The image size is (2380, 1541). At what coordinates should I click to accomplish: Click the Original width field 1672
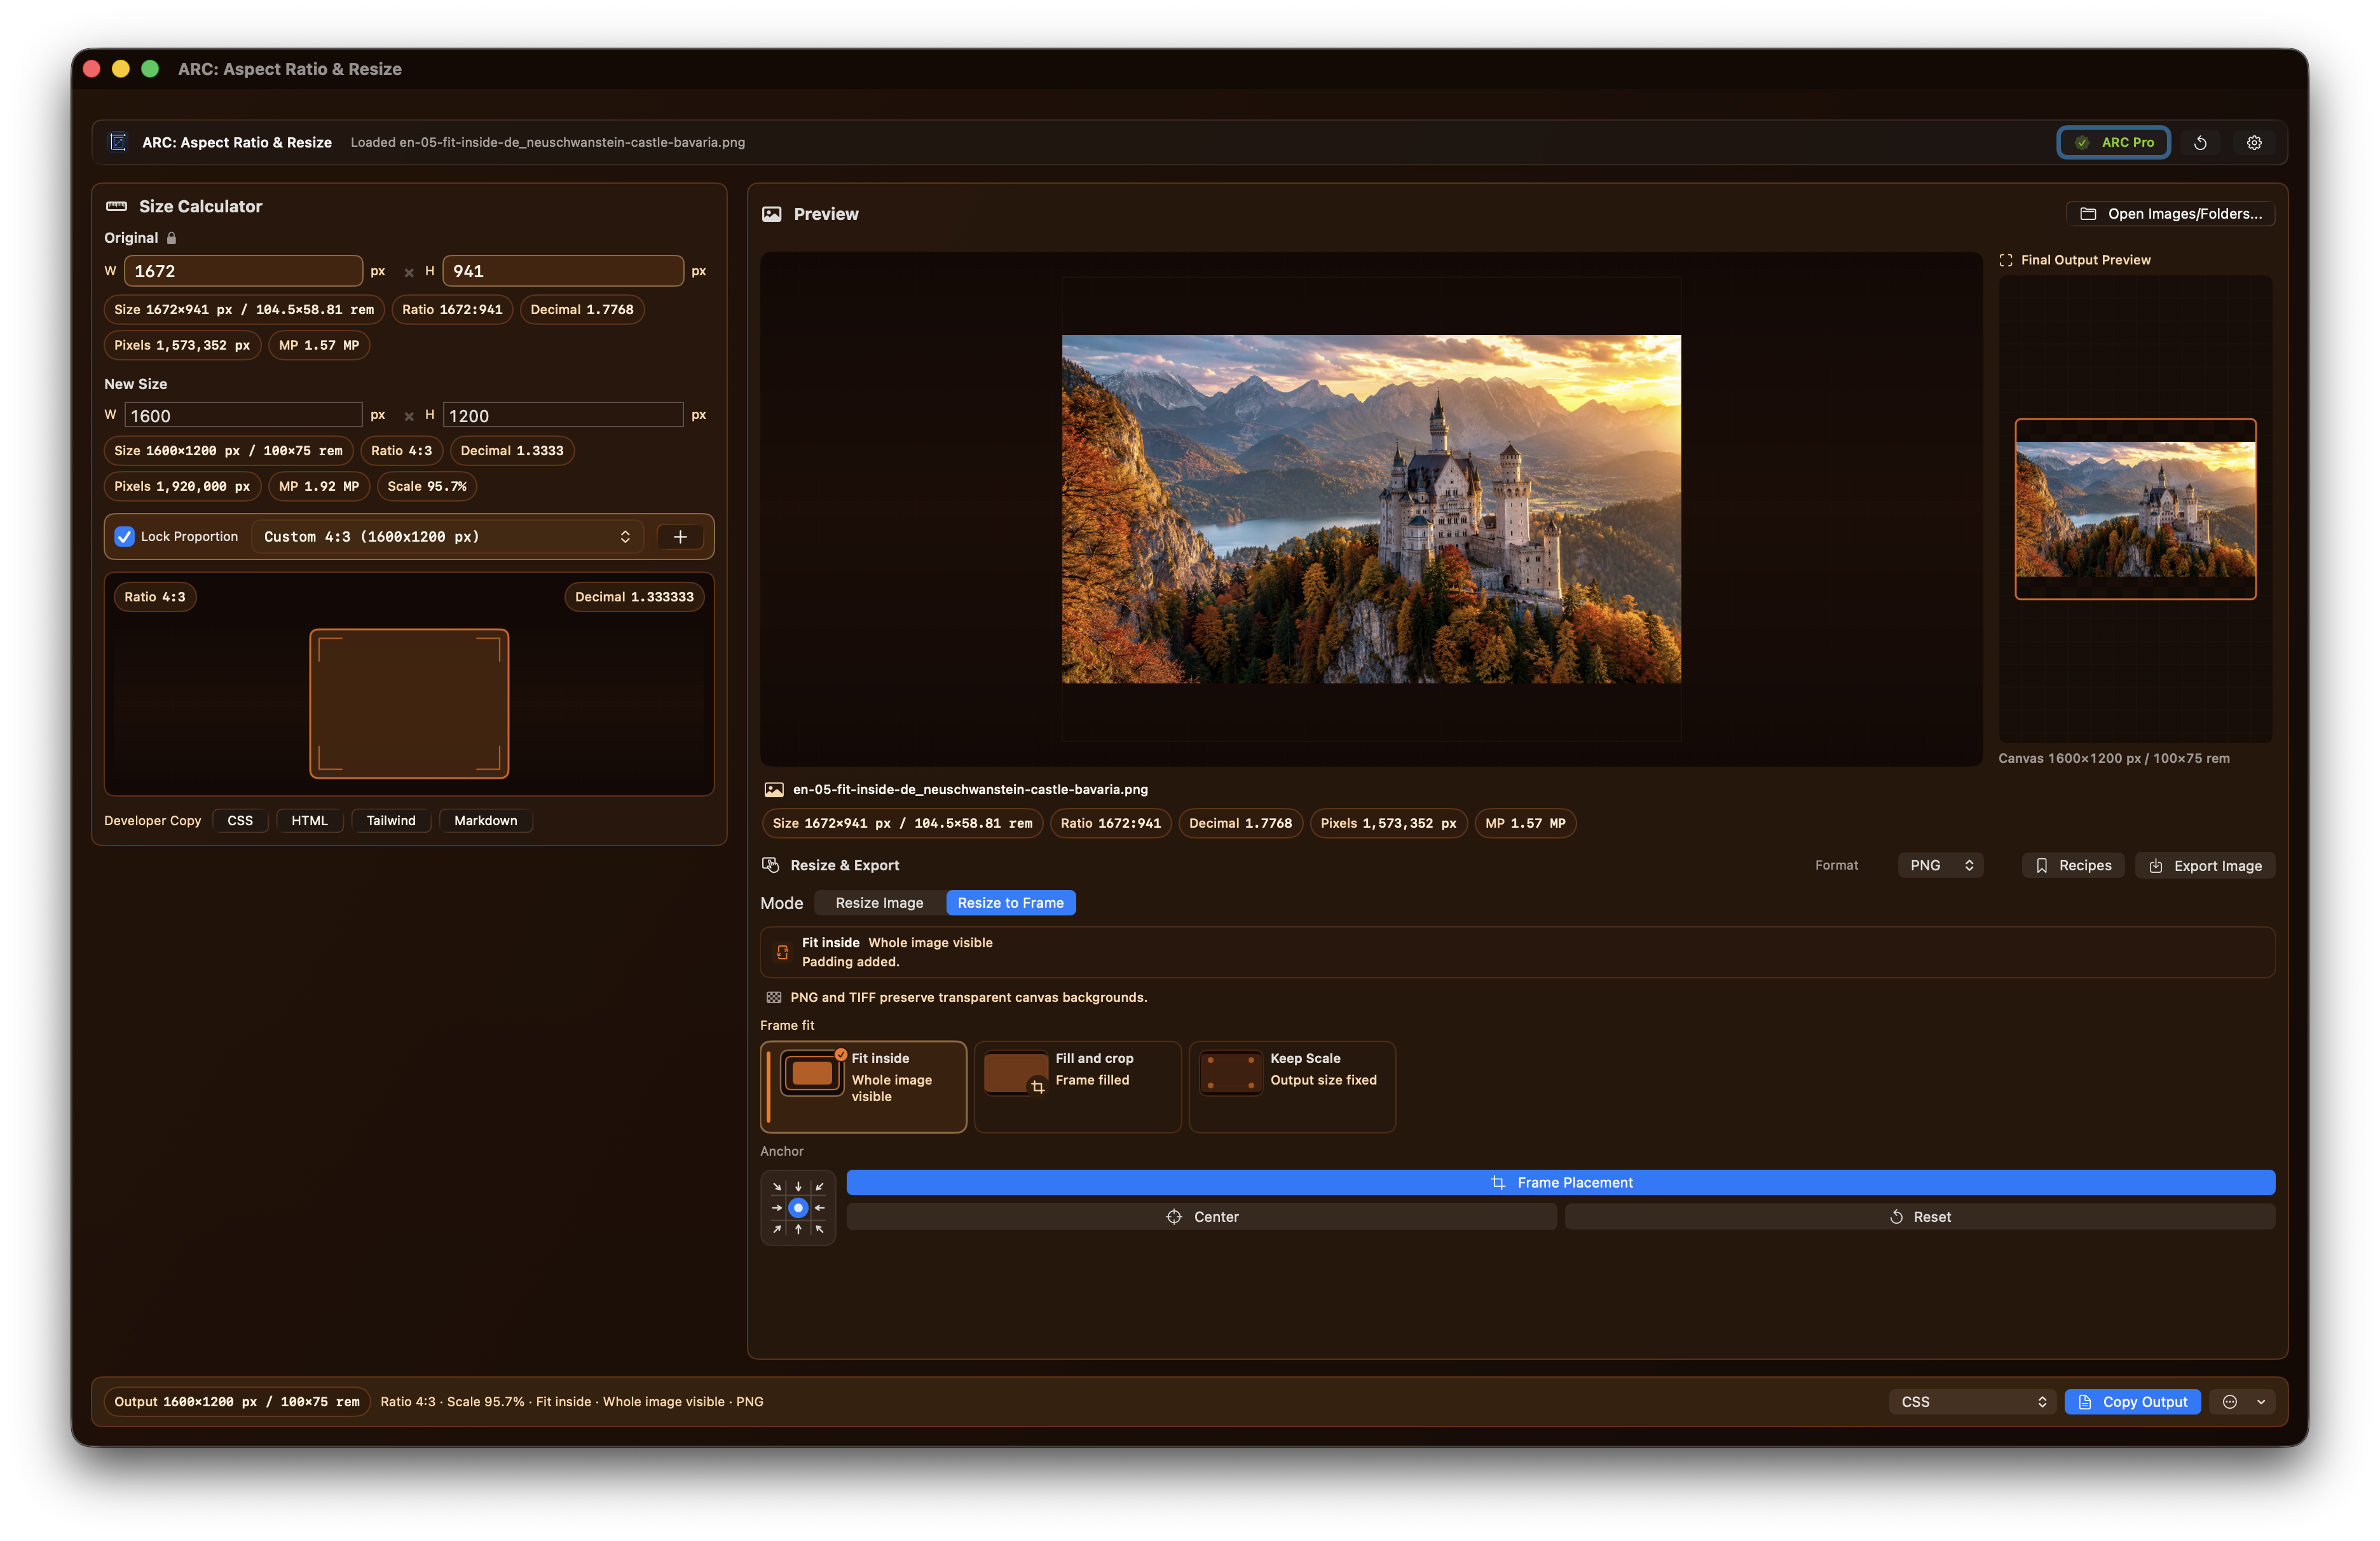(x=243, y=271)
